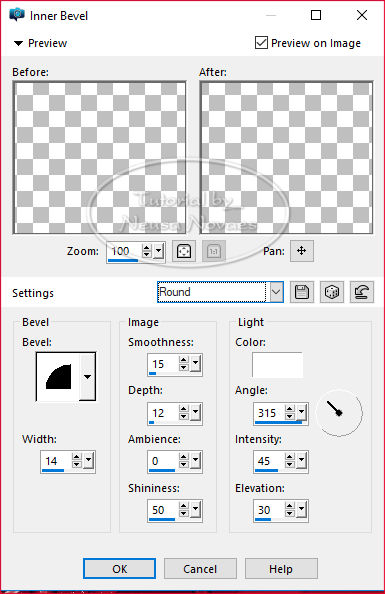Screen dimensions: 385x594
Task: Click the Depth value field 12
Action: [x=163, y=413]
